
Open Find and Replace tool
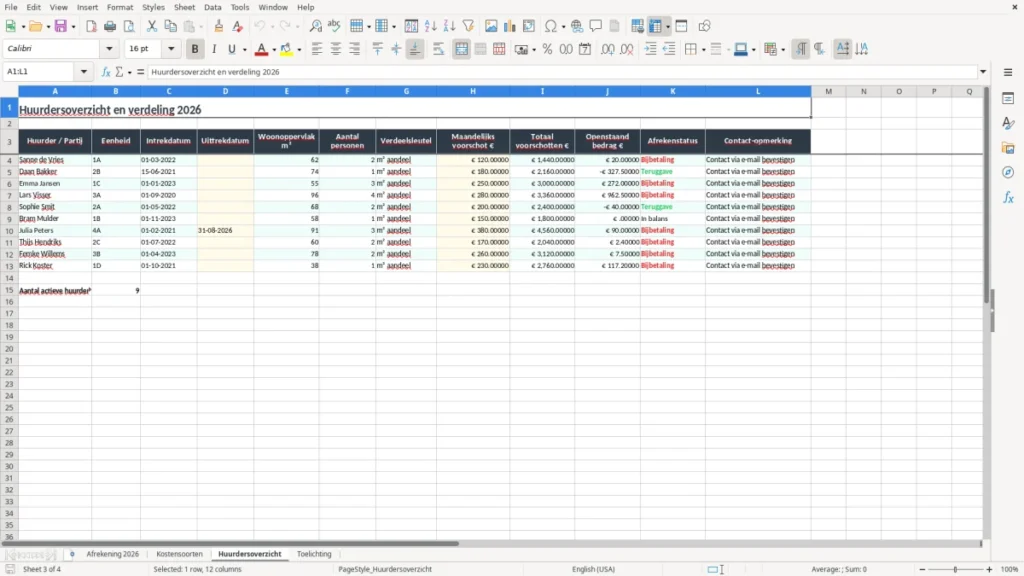coord(315,26)
